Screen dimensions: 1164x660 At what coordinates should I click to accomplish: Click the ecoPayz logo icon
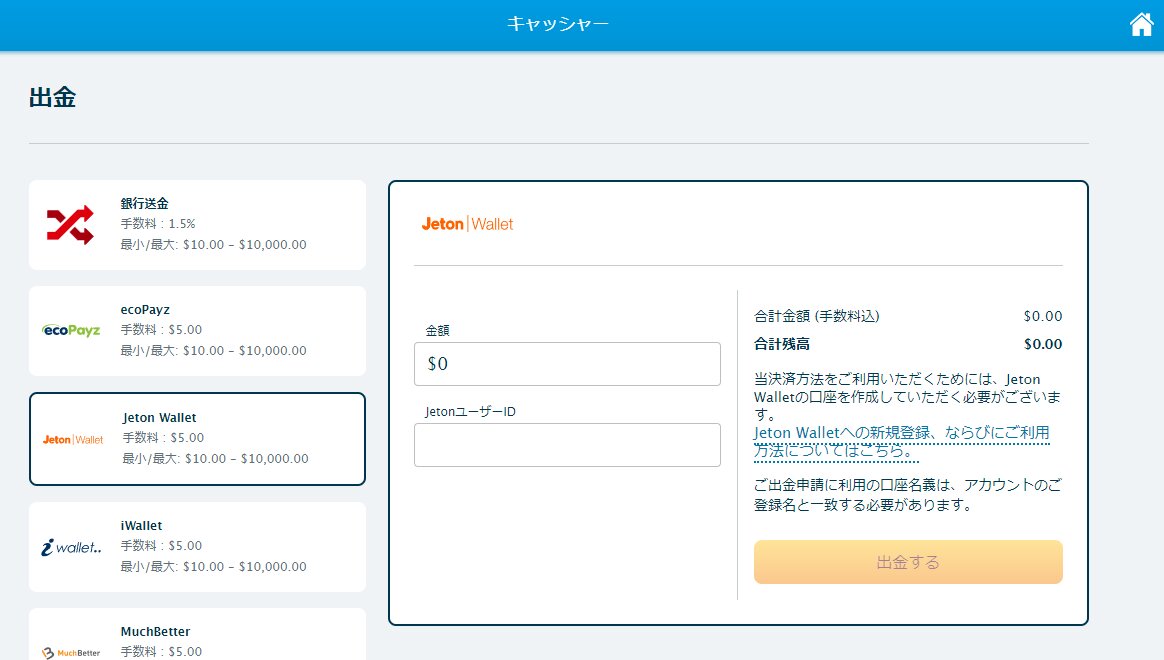click(71, 330)
